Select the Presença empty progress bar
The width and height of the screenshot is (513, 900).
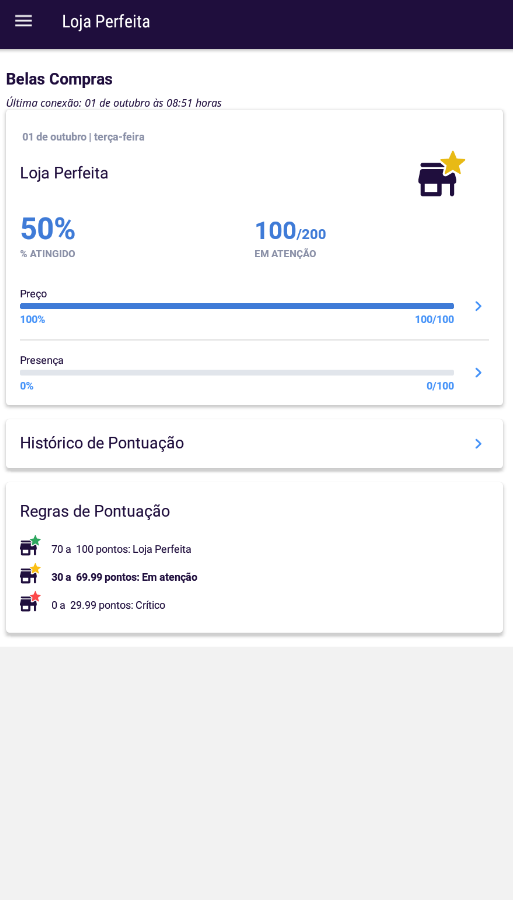237,373
